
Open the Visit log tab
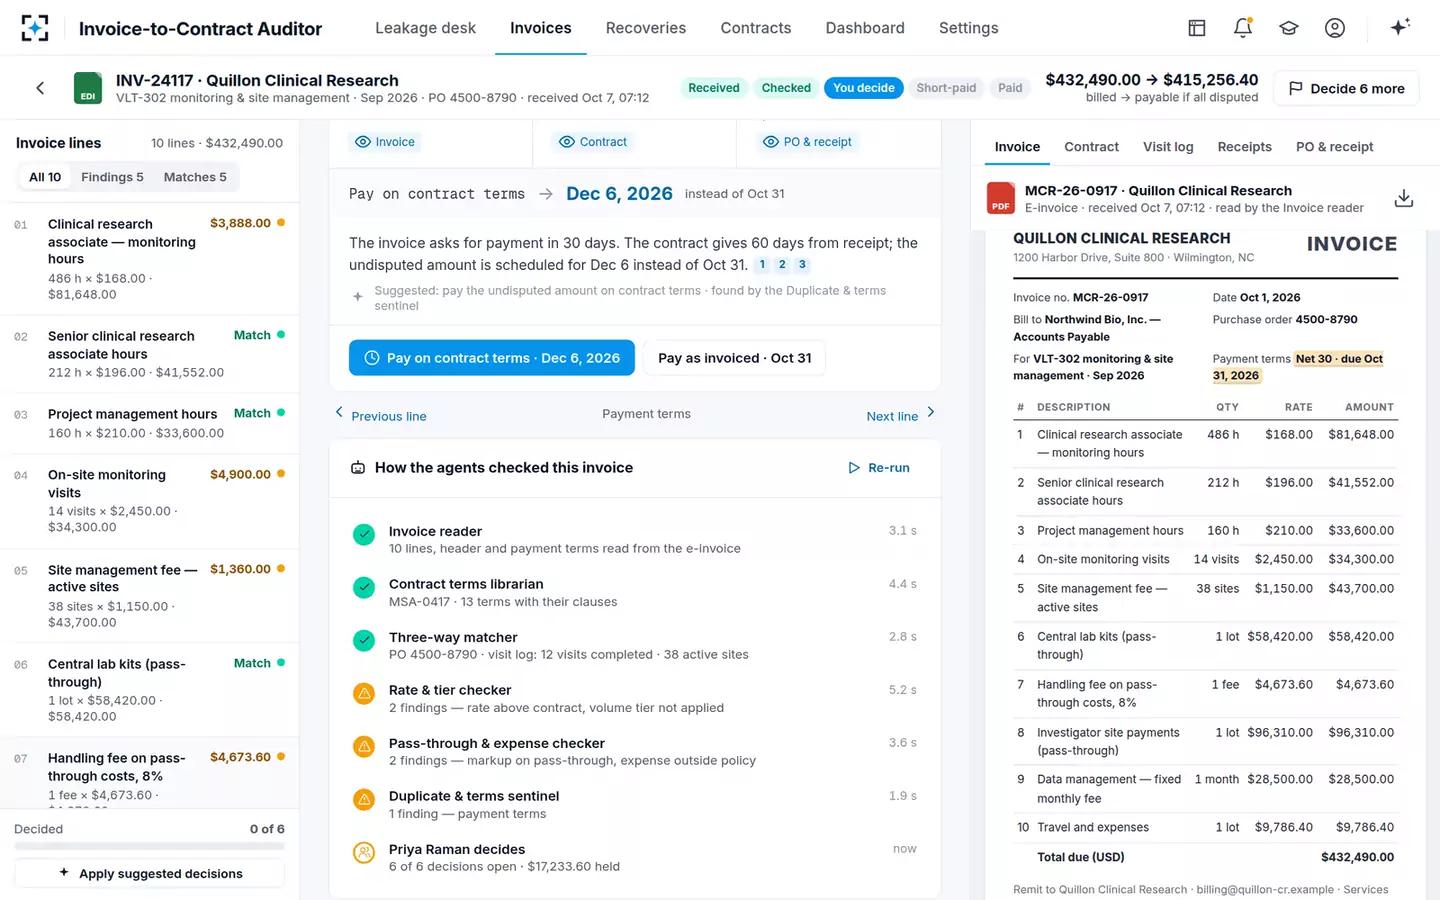tap(1168, 147)
